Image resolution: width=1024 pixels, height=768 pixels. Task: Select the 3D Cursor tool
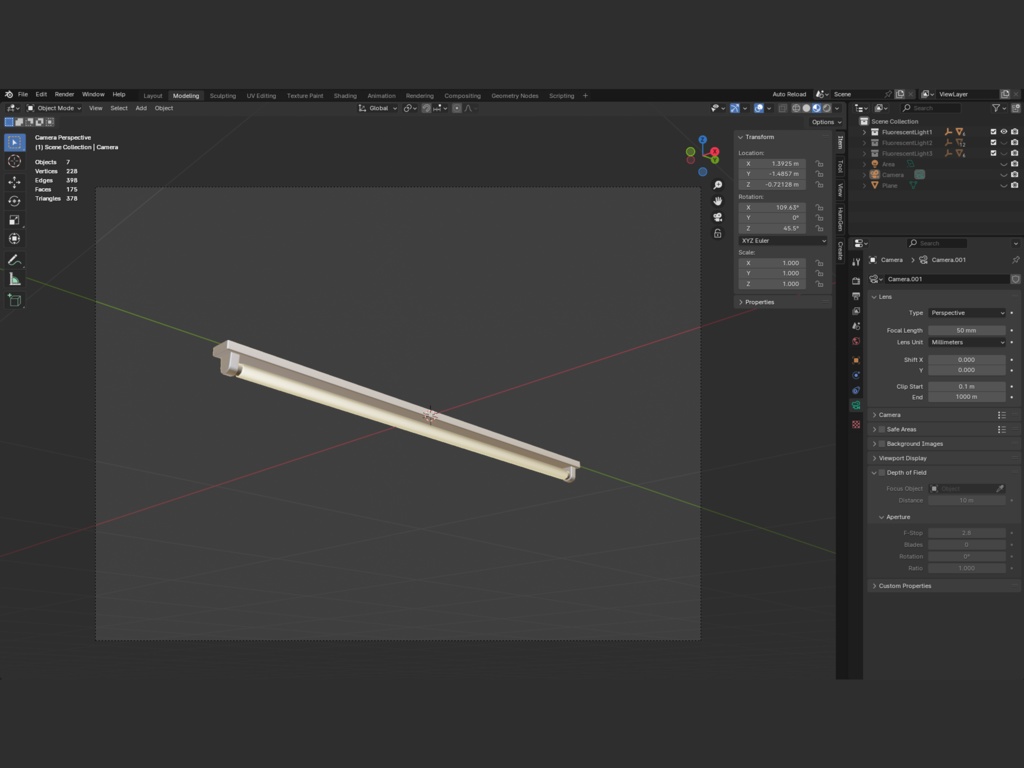coord(14,161)
